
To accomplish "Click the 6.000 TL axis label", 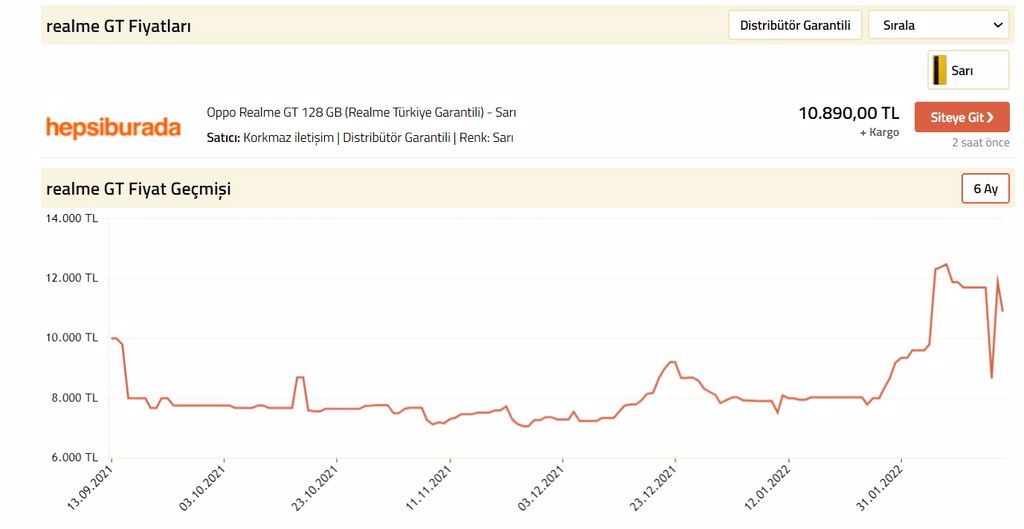I will coord(74,457).
